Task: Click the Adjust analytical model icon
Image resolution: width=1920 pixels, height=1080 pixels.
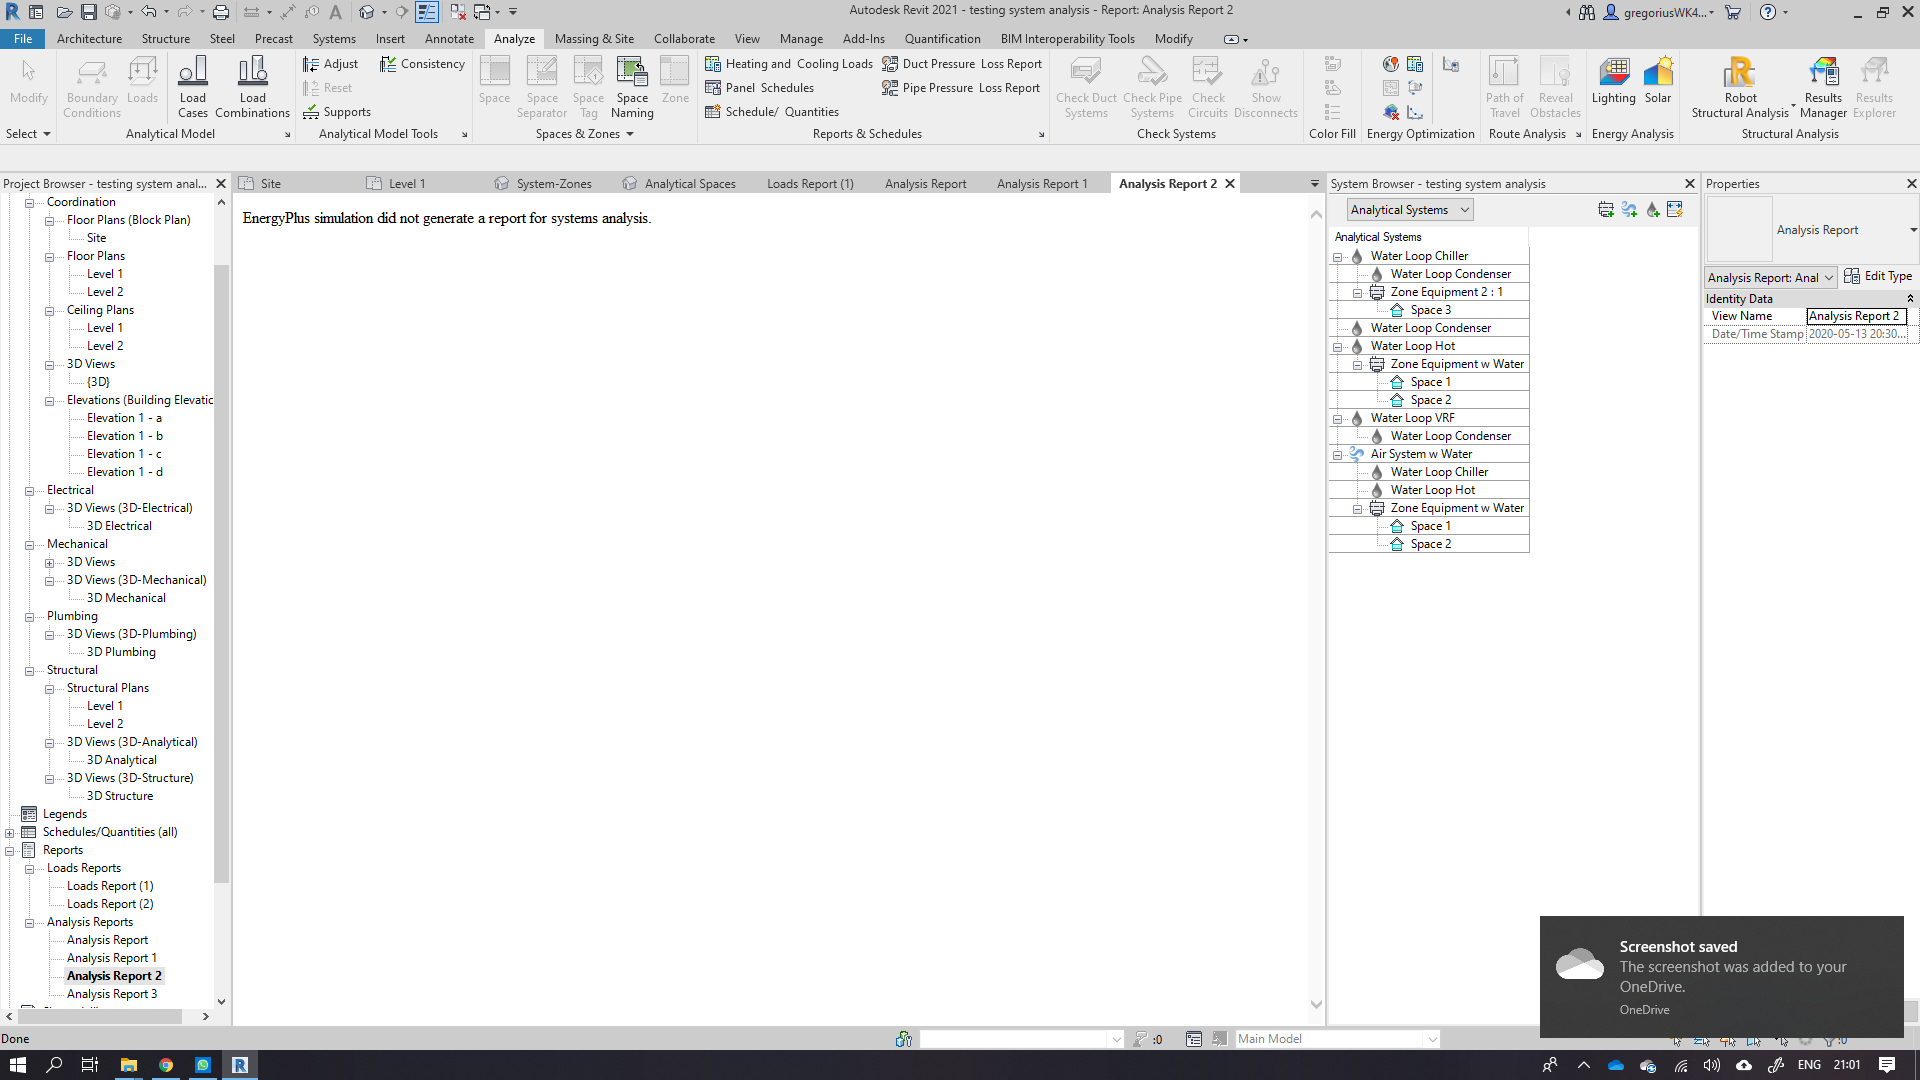Action: click(330, 64)
